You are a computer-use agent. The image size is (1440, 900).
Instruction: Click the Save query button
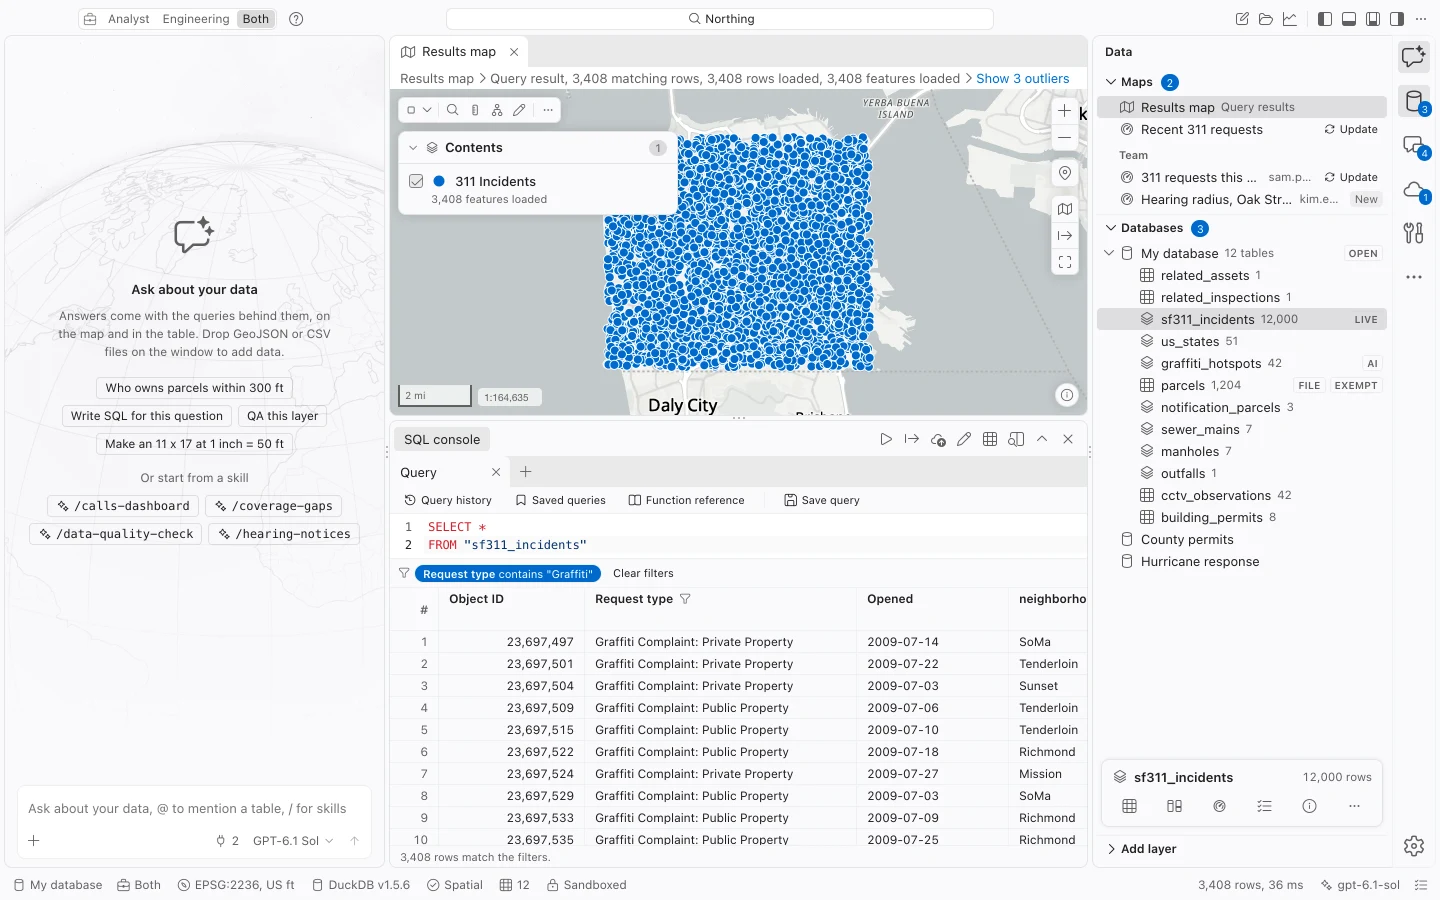pyautogui.click(x=822, y=500)
